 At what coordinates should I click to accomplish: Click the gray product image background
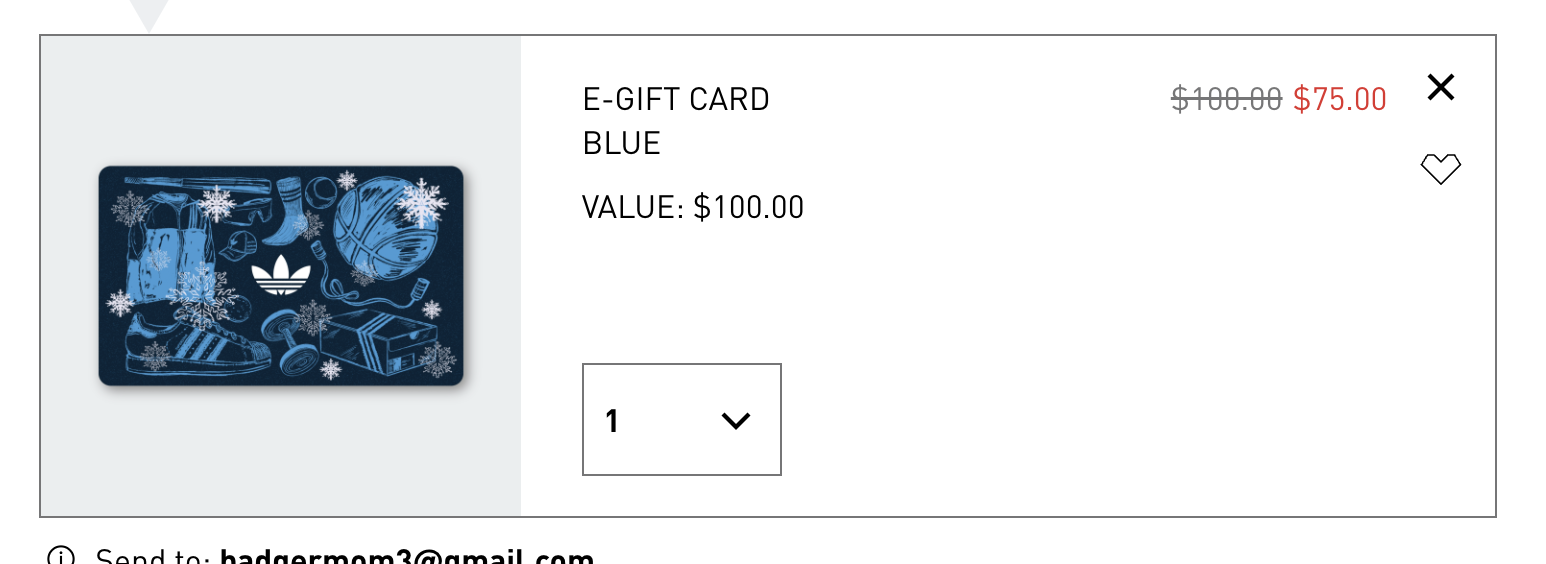pos(280,460)
